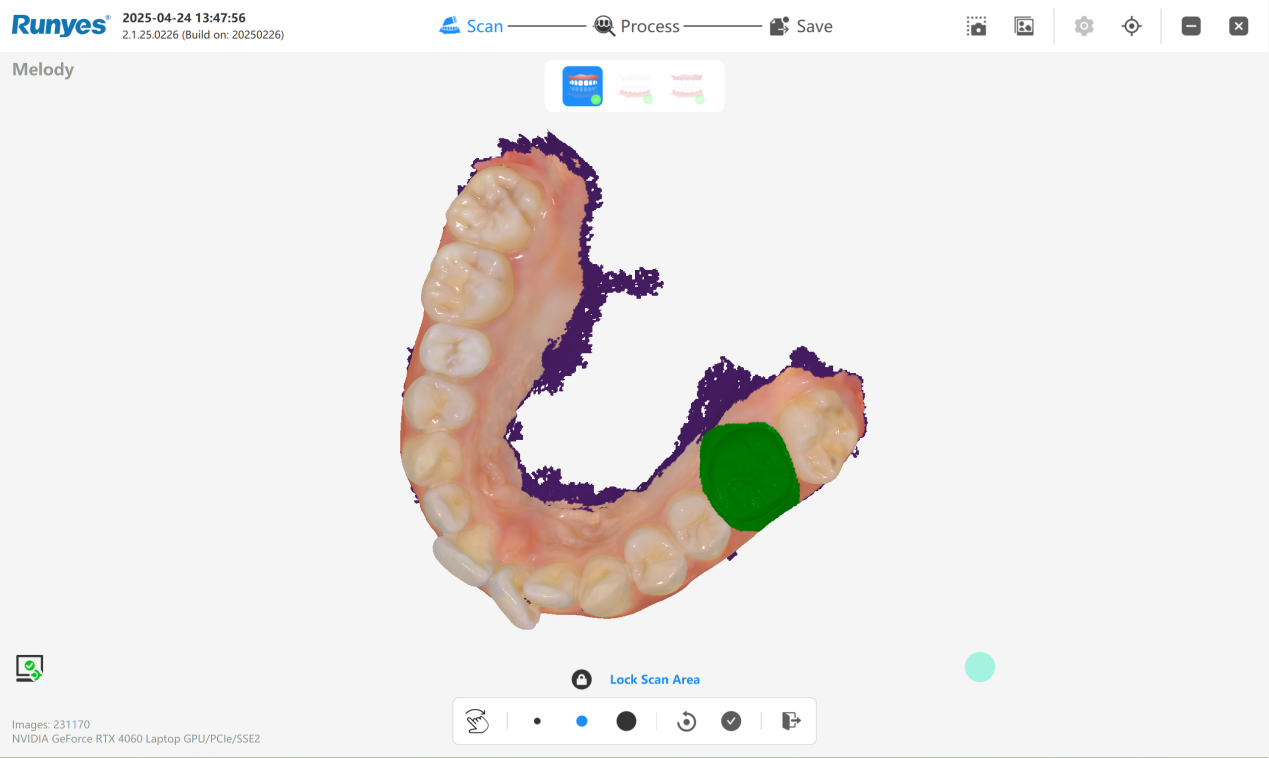This screenshot has width=1269, height=758.
Task: Click the Lock Scan Area label
Action: [x=655, y=680]
